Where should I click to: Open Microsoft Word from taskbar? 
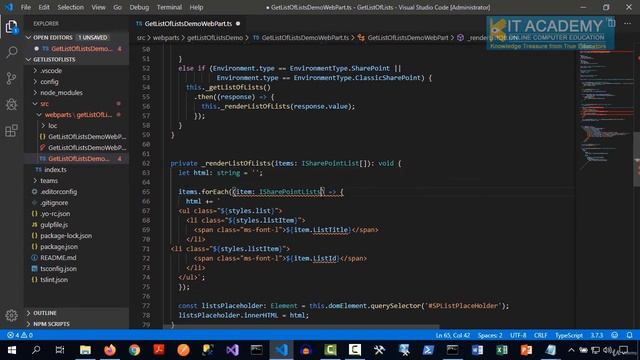[477, 350]
